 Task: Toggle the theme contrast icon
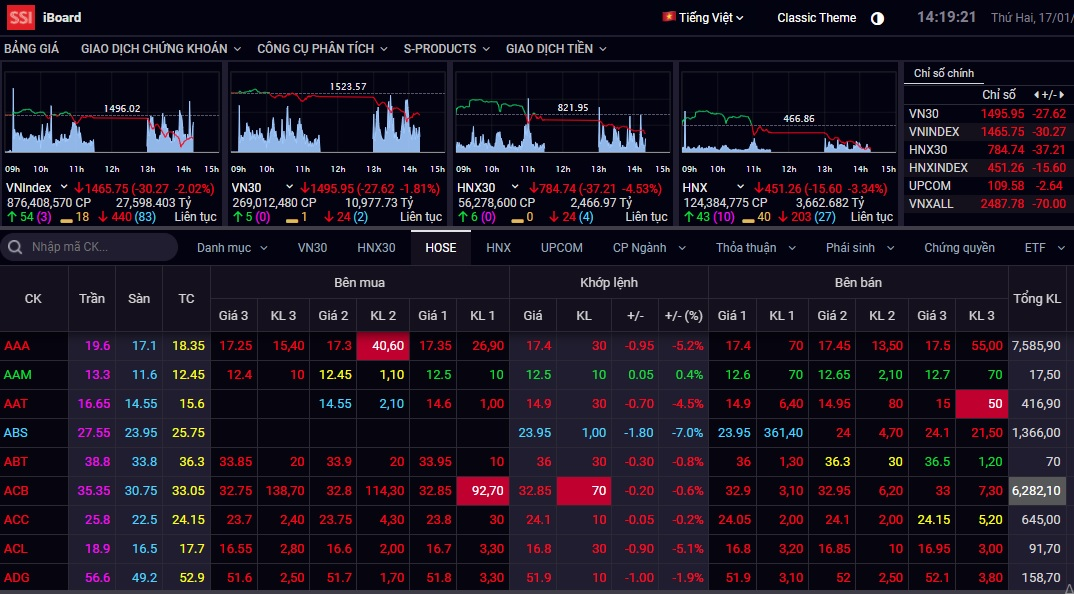click(877, 18)
